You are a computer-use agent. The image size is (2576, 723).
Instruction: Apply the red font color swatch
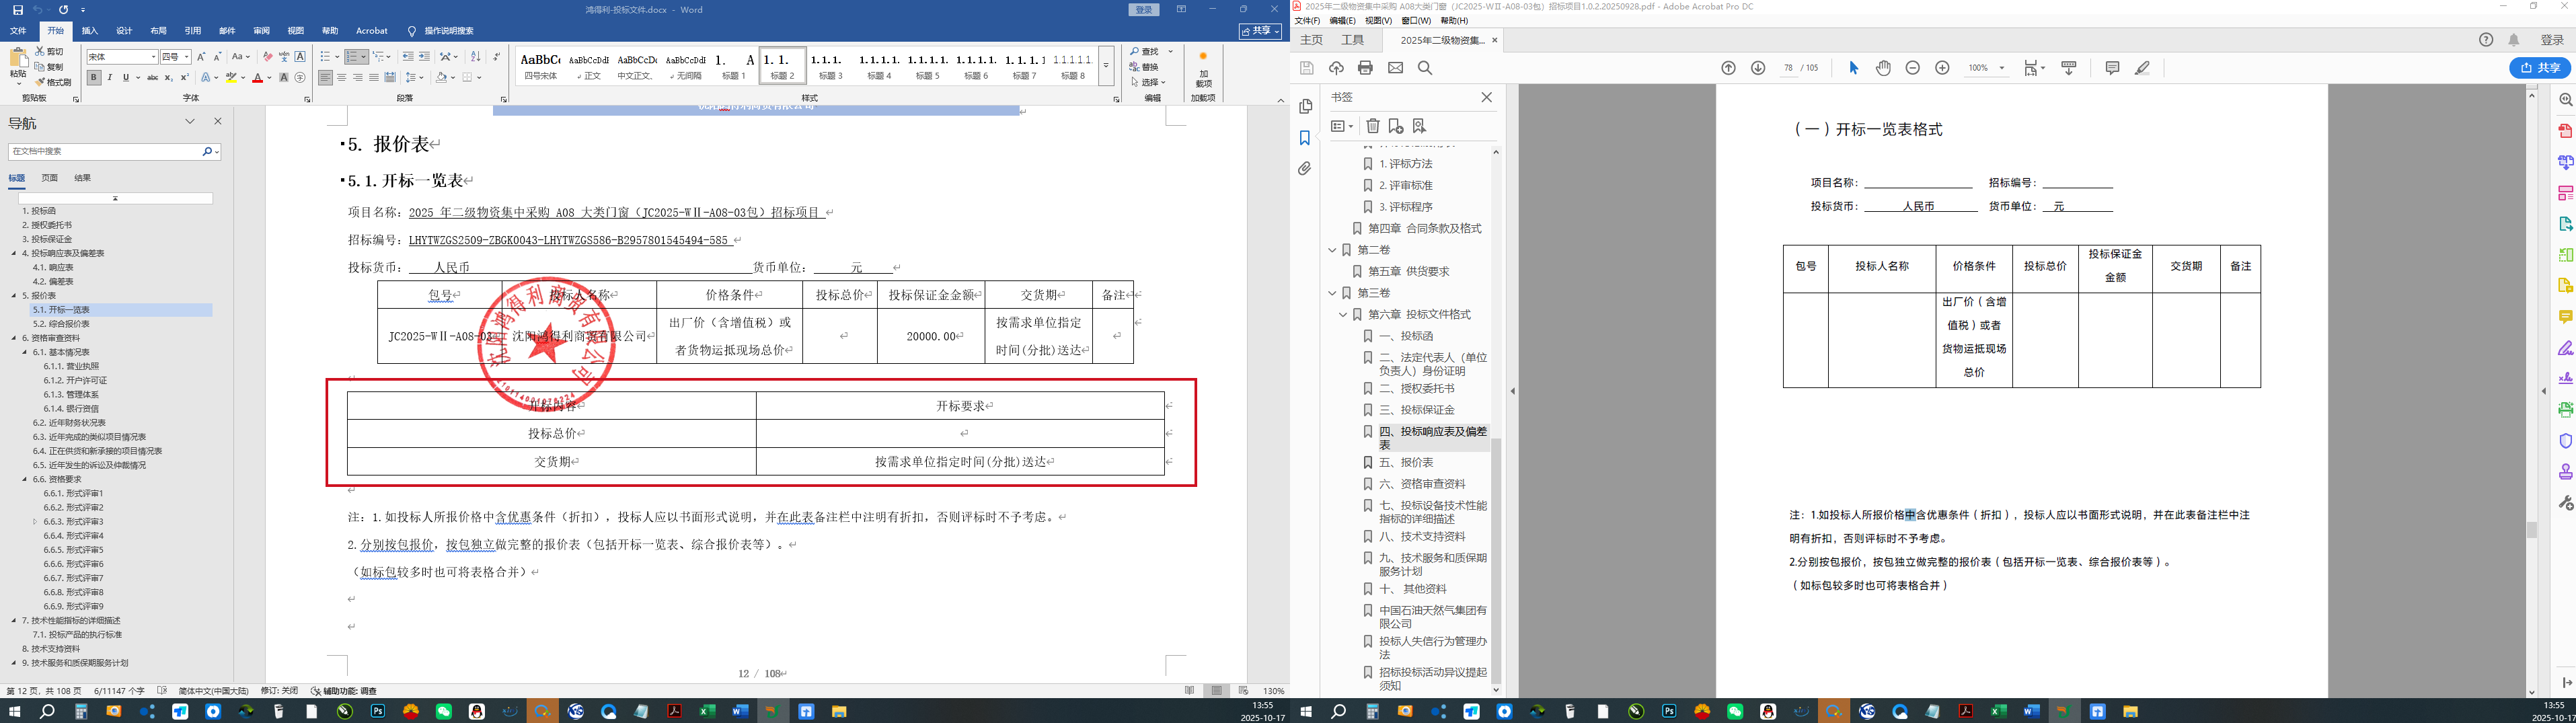[257, 78]
